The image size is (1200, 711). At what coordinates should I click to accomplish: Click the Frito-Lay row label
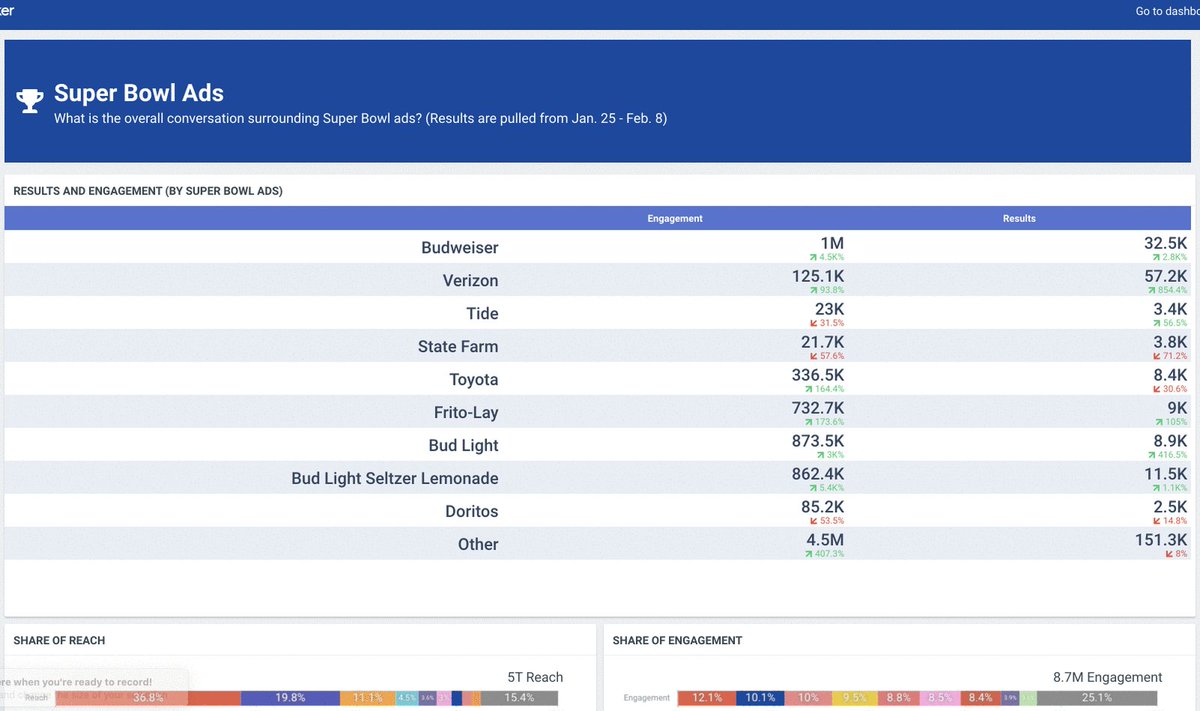(466, 412)
